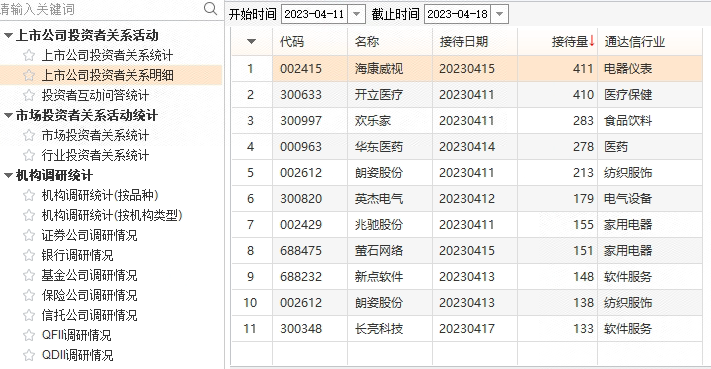Sort by the 代码 column header
711x369 pixels.
(x=310, y=42)
